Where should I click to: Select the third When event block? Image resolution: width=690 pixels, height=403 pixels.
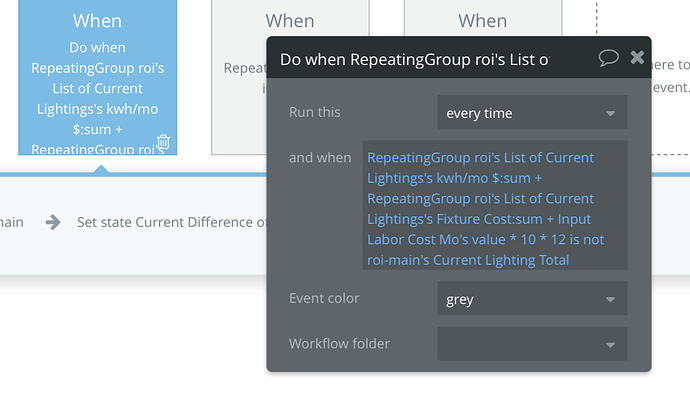point(482,20)
